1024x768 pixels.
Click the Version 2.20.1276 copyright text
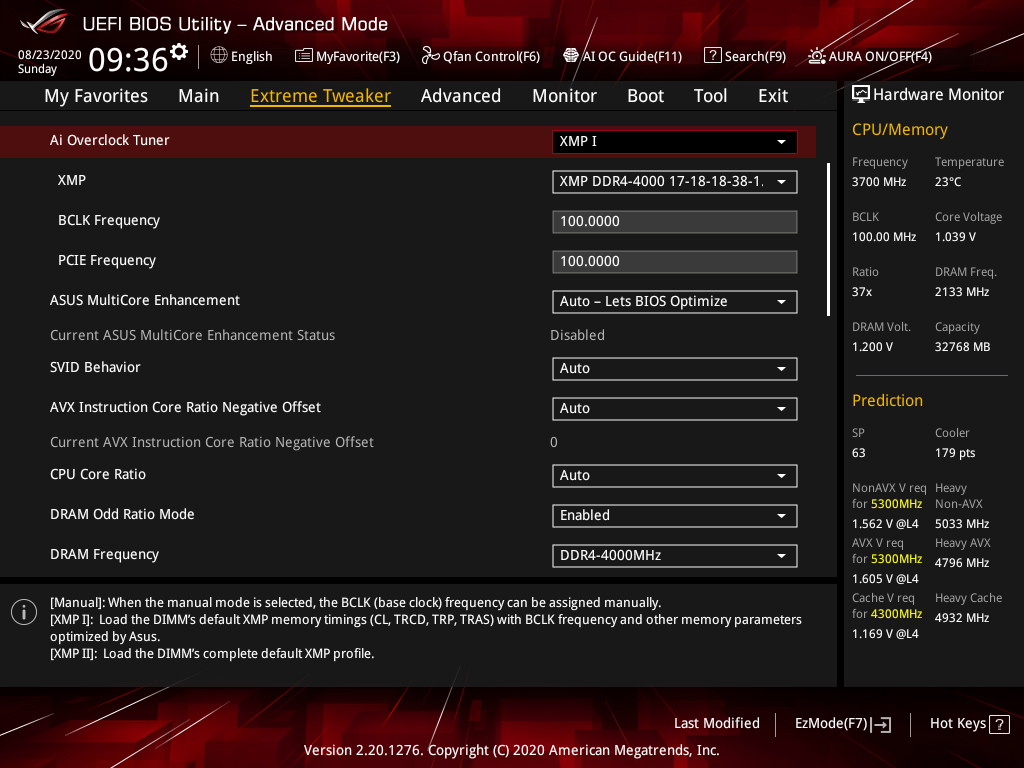[x=511, y=750]
